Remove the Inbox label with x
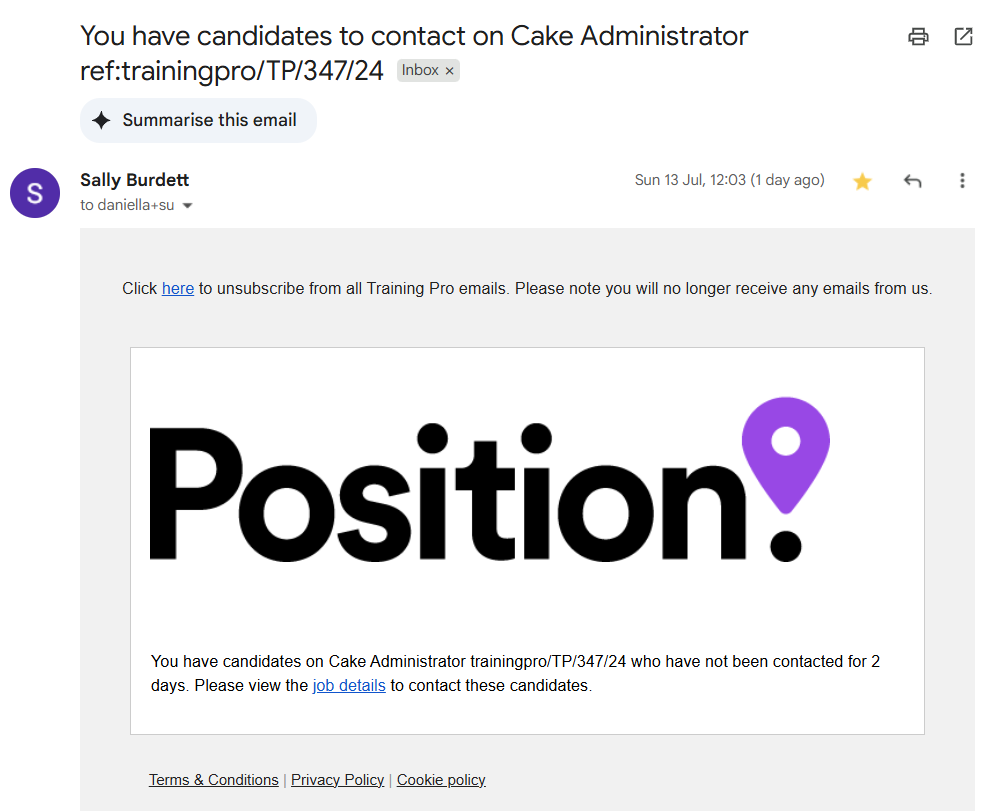Screen dimensions: 992x811 449,71
